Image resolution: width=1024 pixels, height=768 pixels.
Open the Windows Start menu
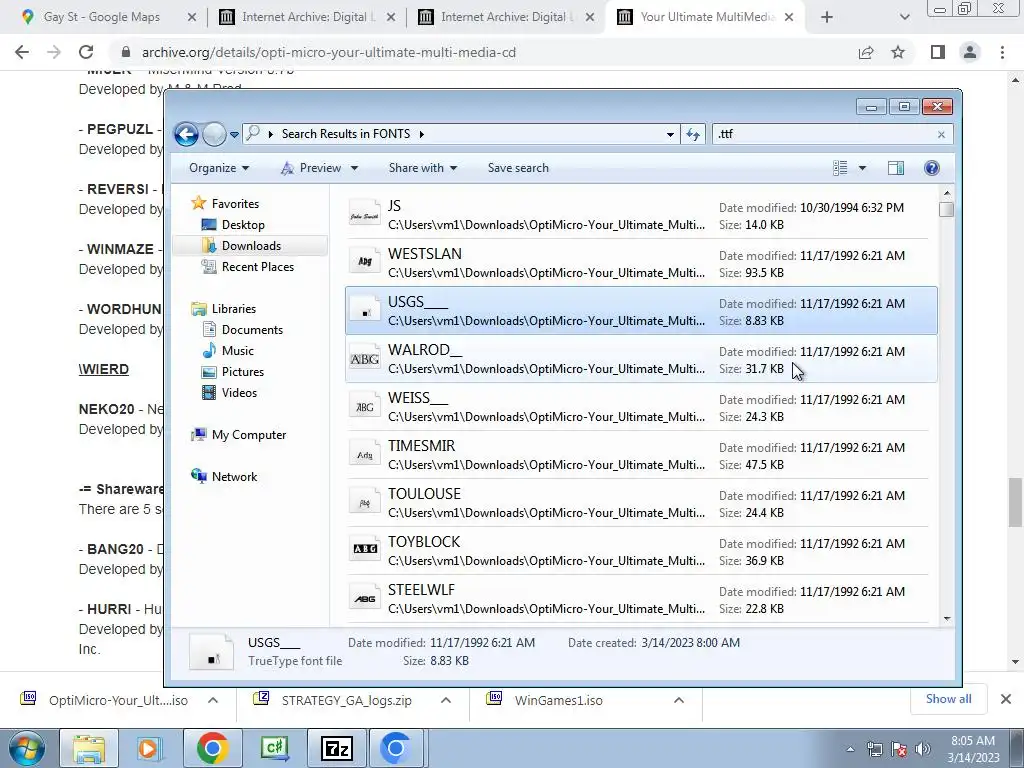[26, 748]
